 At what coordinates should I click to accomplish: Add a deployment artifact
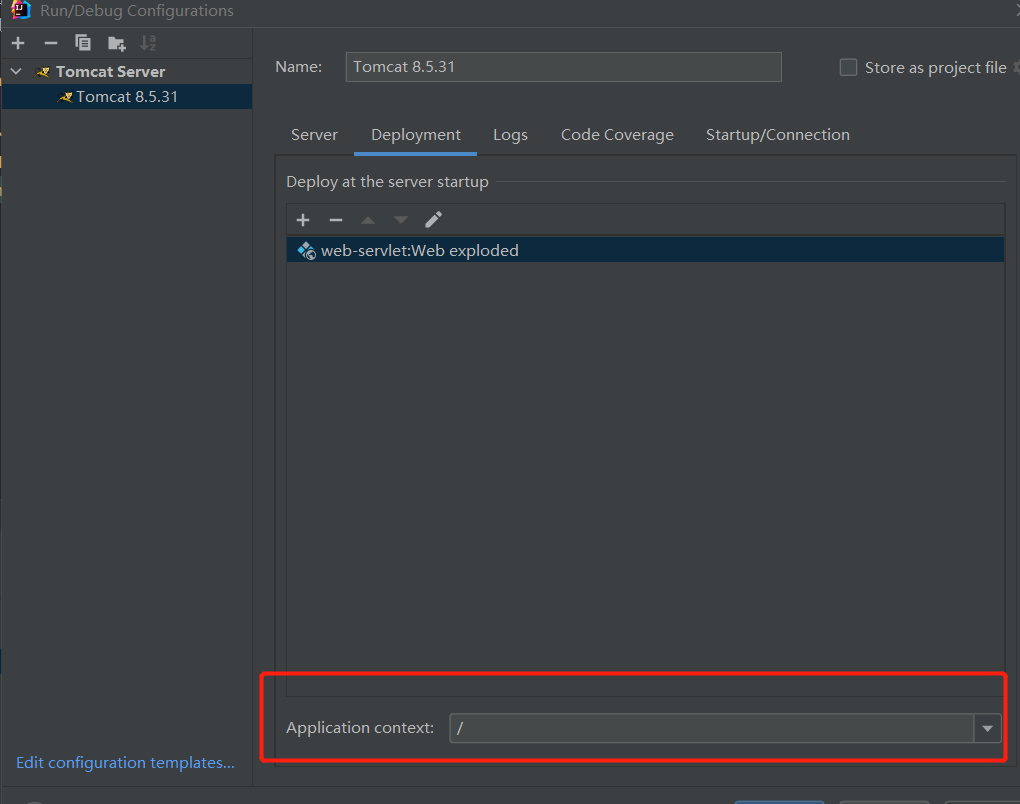tap(303, 220)
